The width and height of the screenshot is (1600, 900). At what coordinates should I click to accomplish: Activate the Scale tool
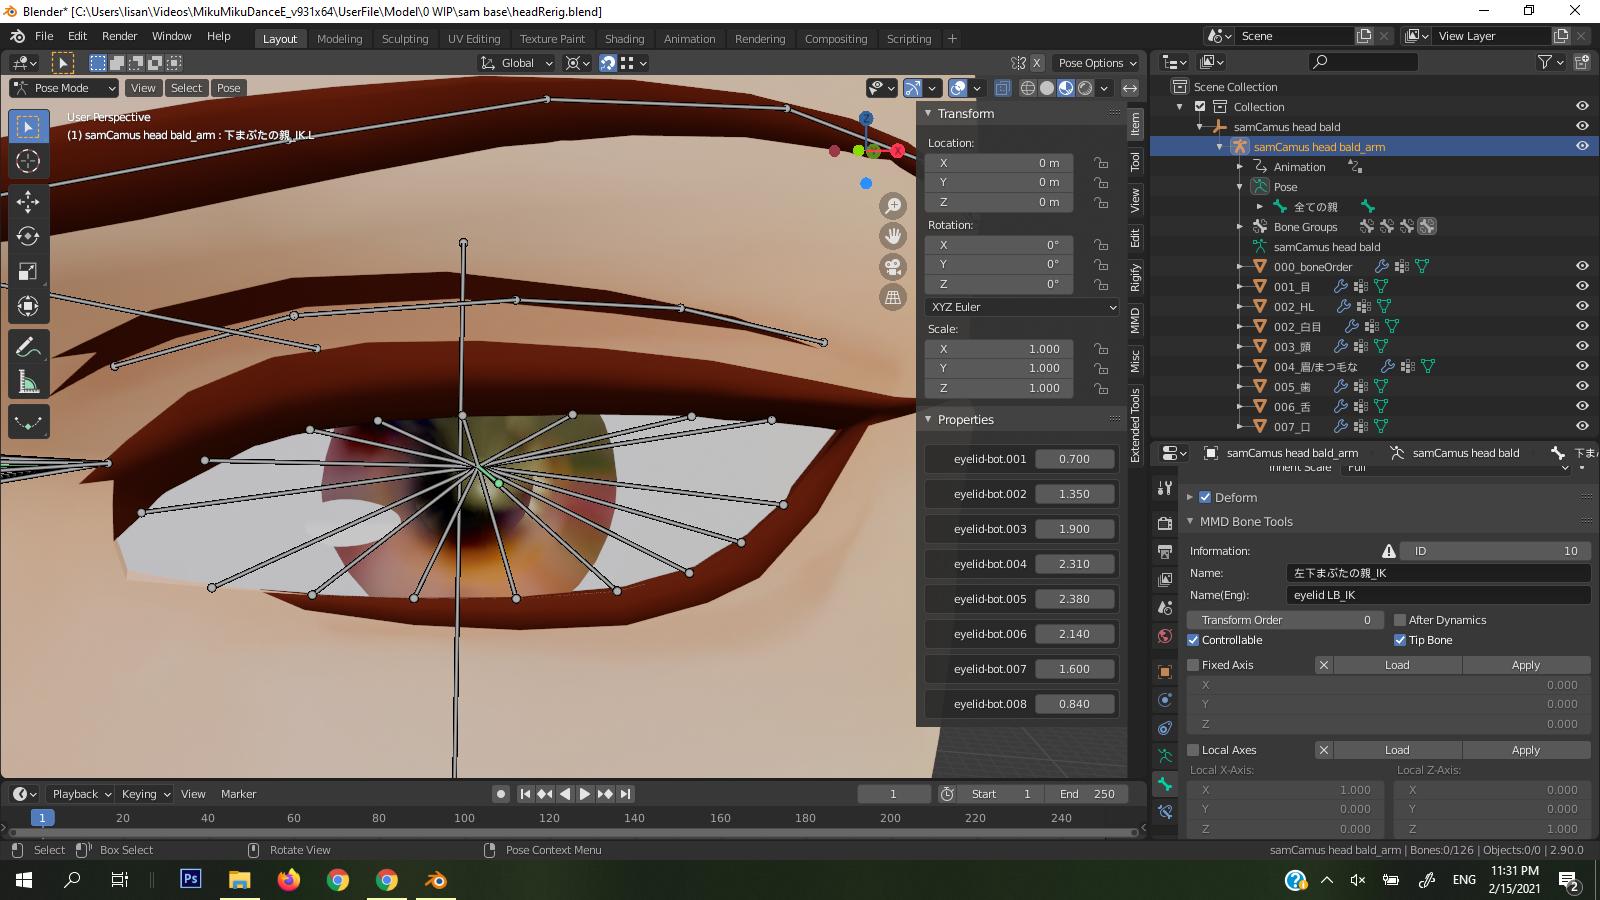tap(28, 272)
